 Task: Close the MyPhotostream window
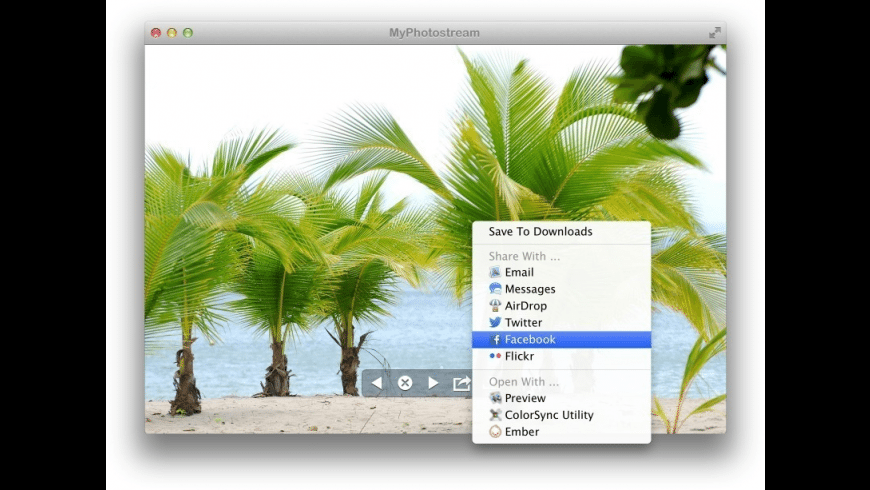pos(156,33)
